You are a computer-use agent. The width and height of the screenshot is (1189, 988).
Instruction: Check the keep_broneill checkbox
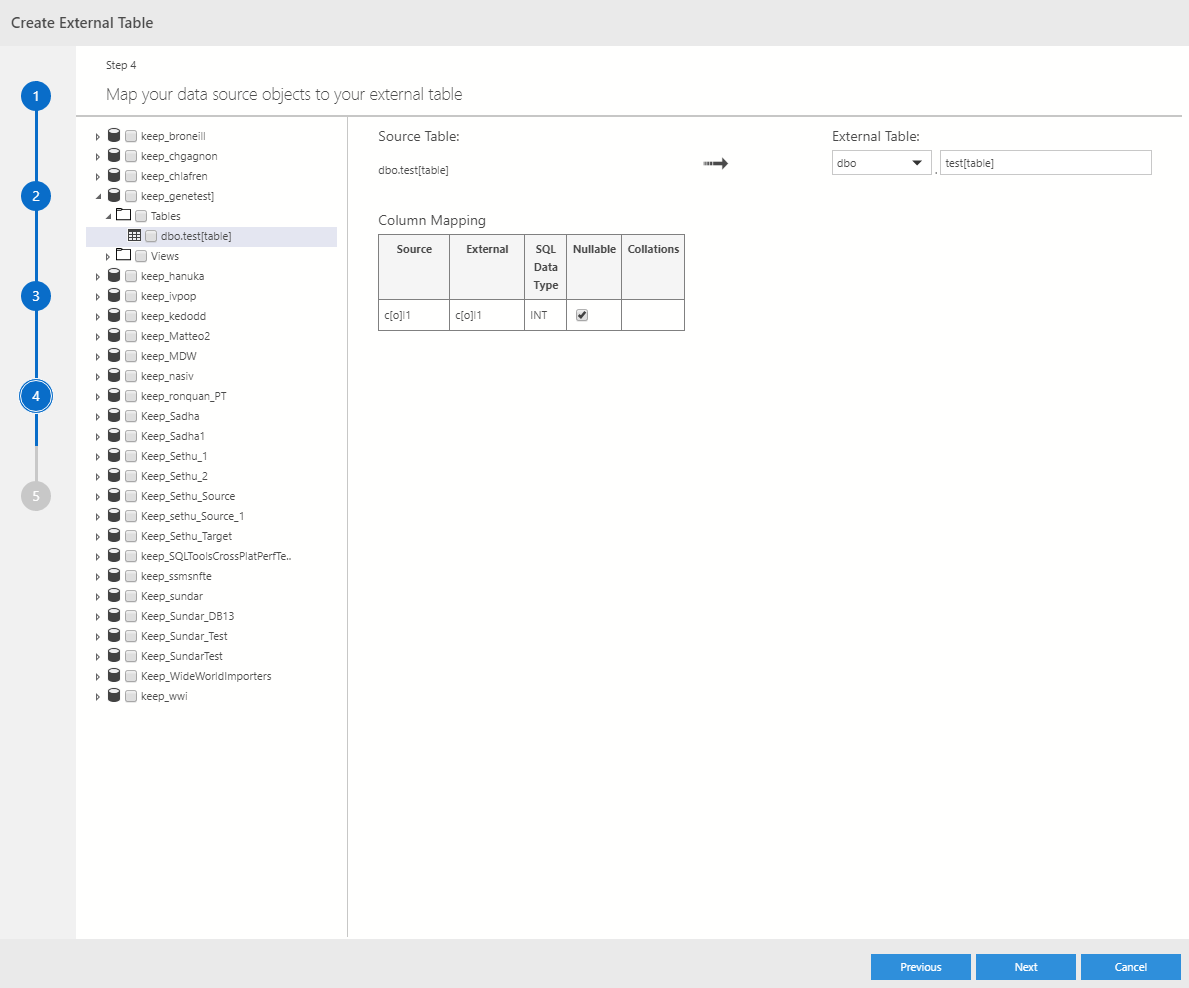(130, 136)
